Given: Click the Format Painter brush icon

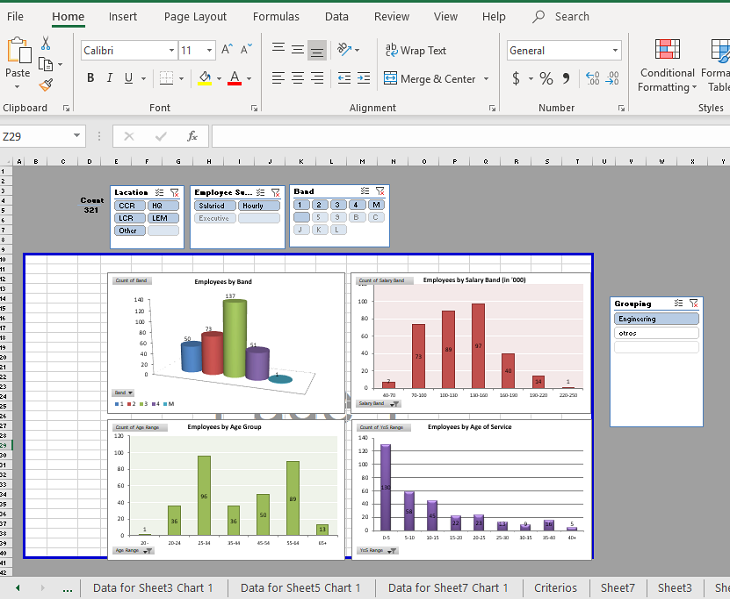Looking at the screenshot, I should click(x=45, y=86).
